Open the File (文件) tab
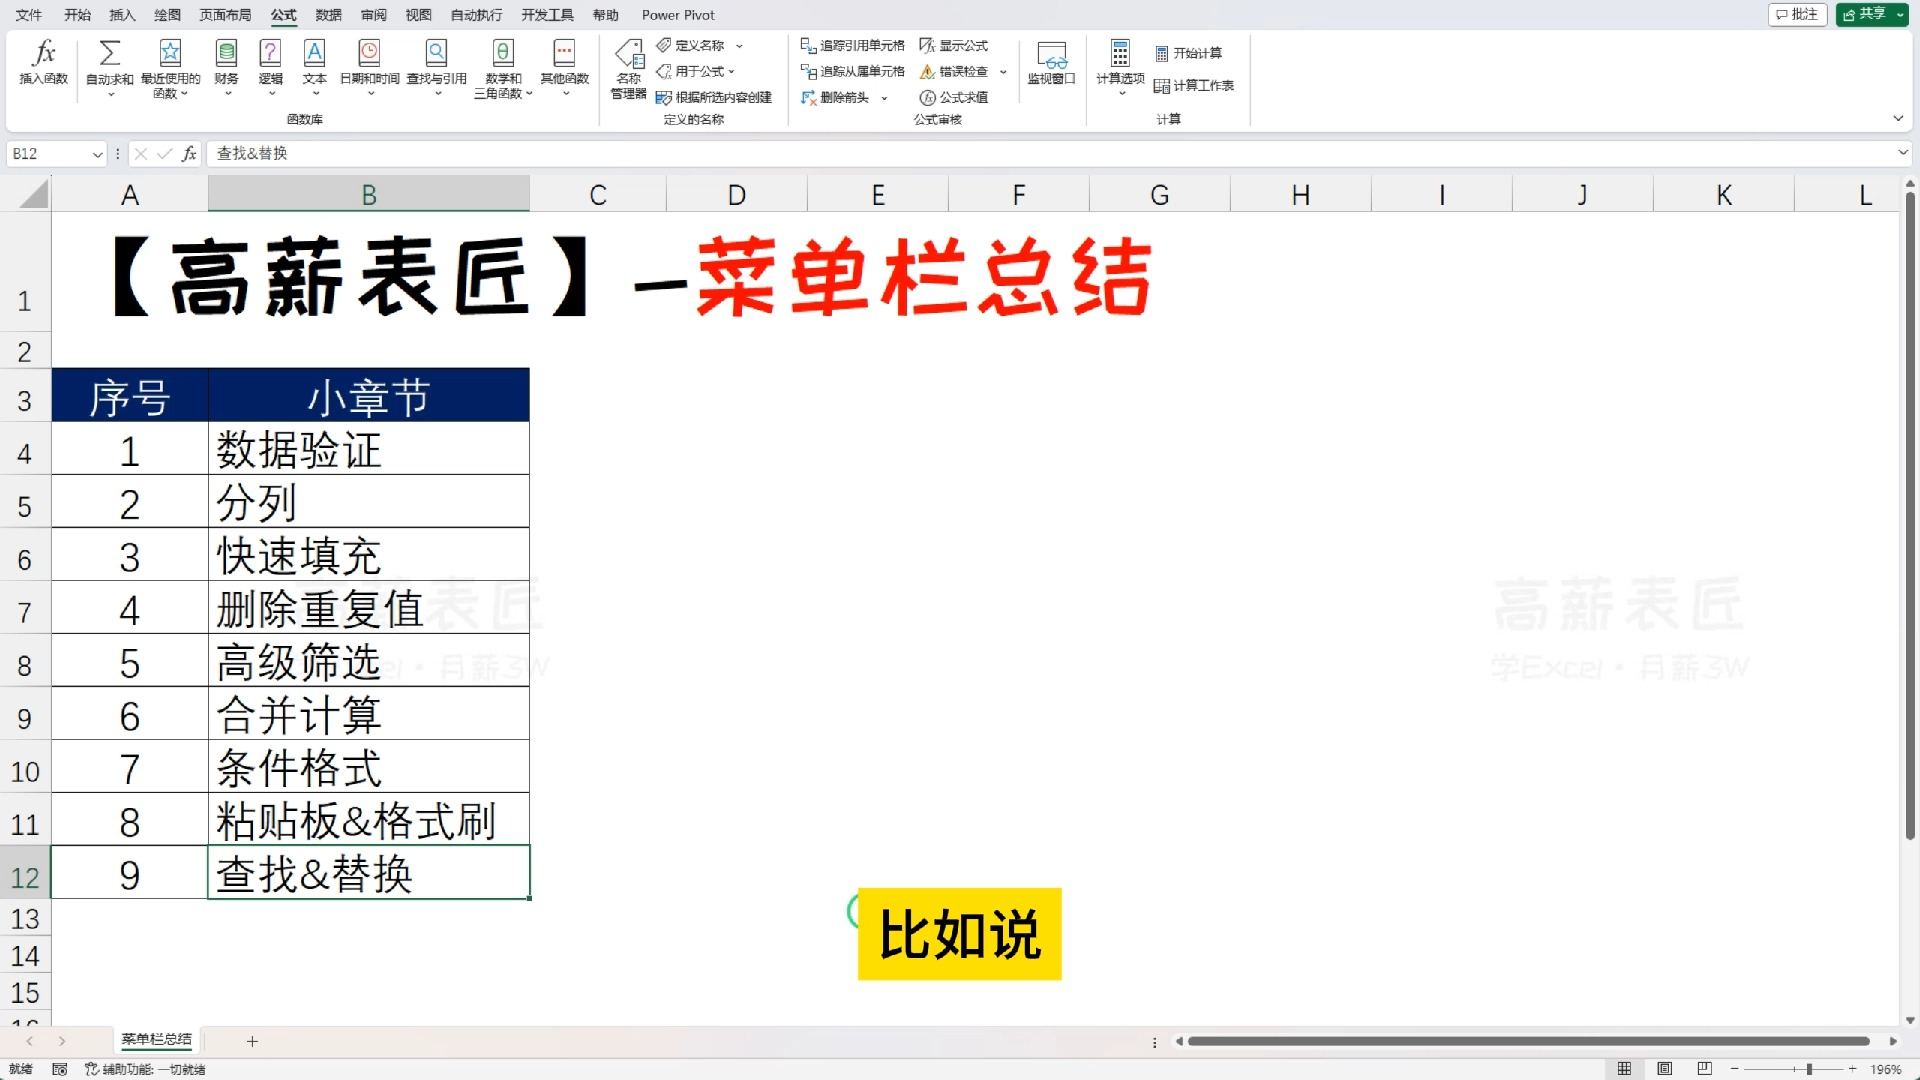This screenshot has width=1920, height=1080. 29,15
